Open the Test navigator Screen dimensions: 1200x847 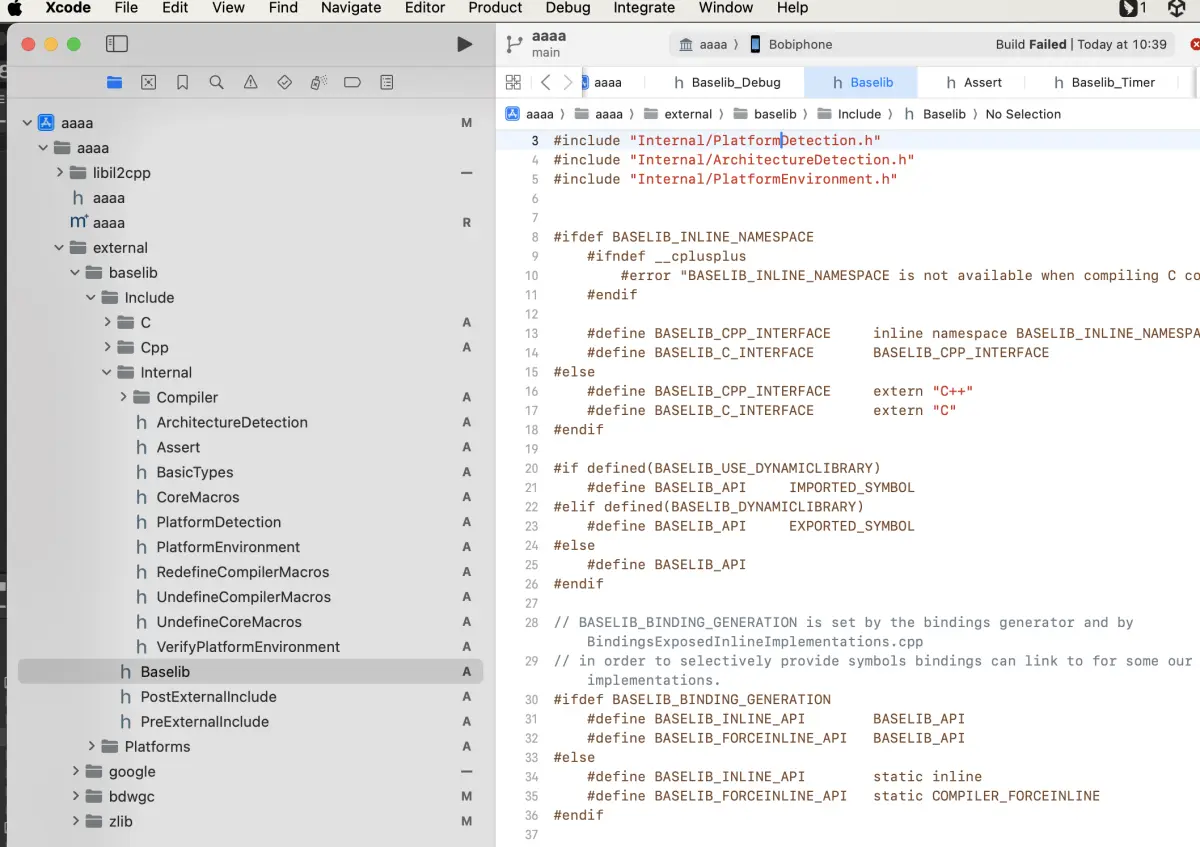(284, 82)
